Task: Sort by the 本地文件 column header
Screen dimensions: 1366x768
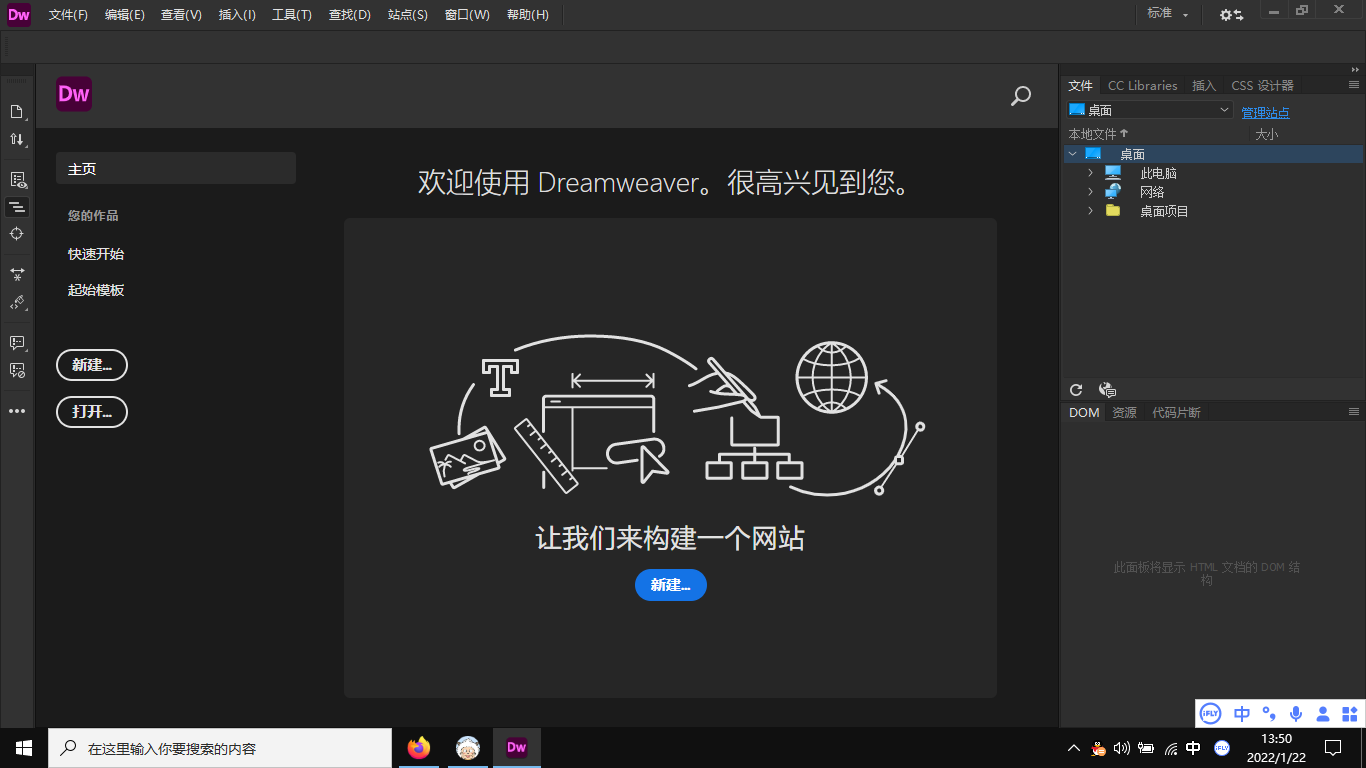Action: pos(1098,134)
